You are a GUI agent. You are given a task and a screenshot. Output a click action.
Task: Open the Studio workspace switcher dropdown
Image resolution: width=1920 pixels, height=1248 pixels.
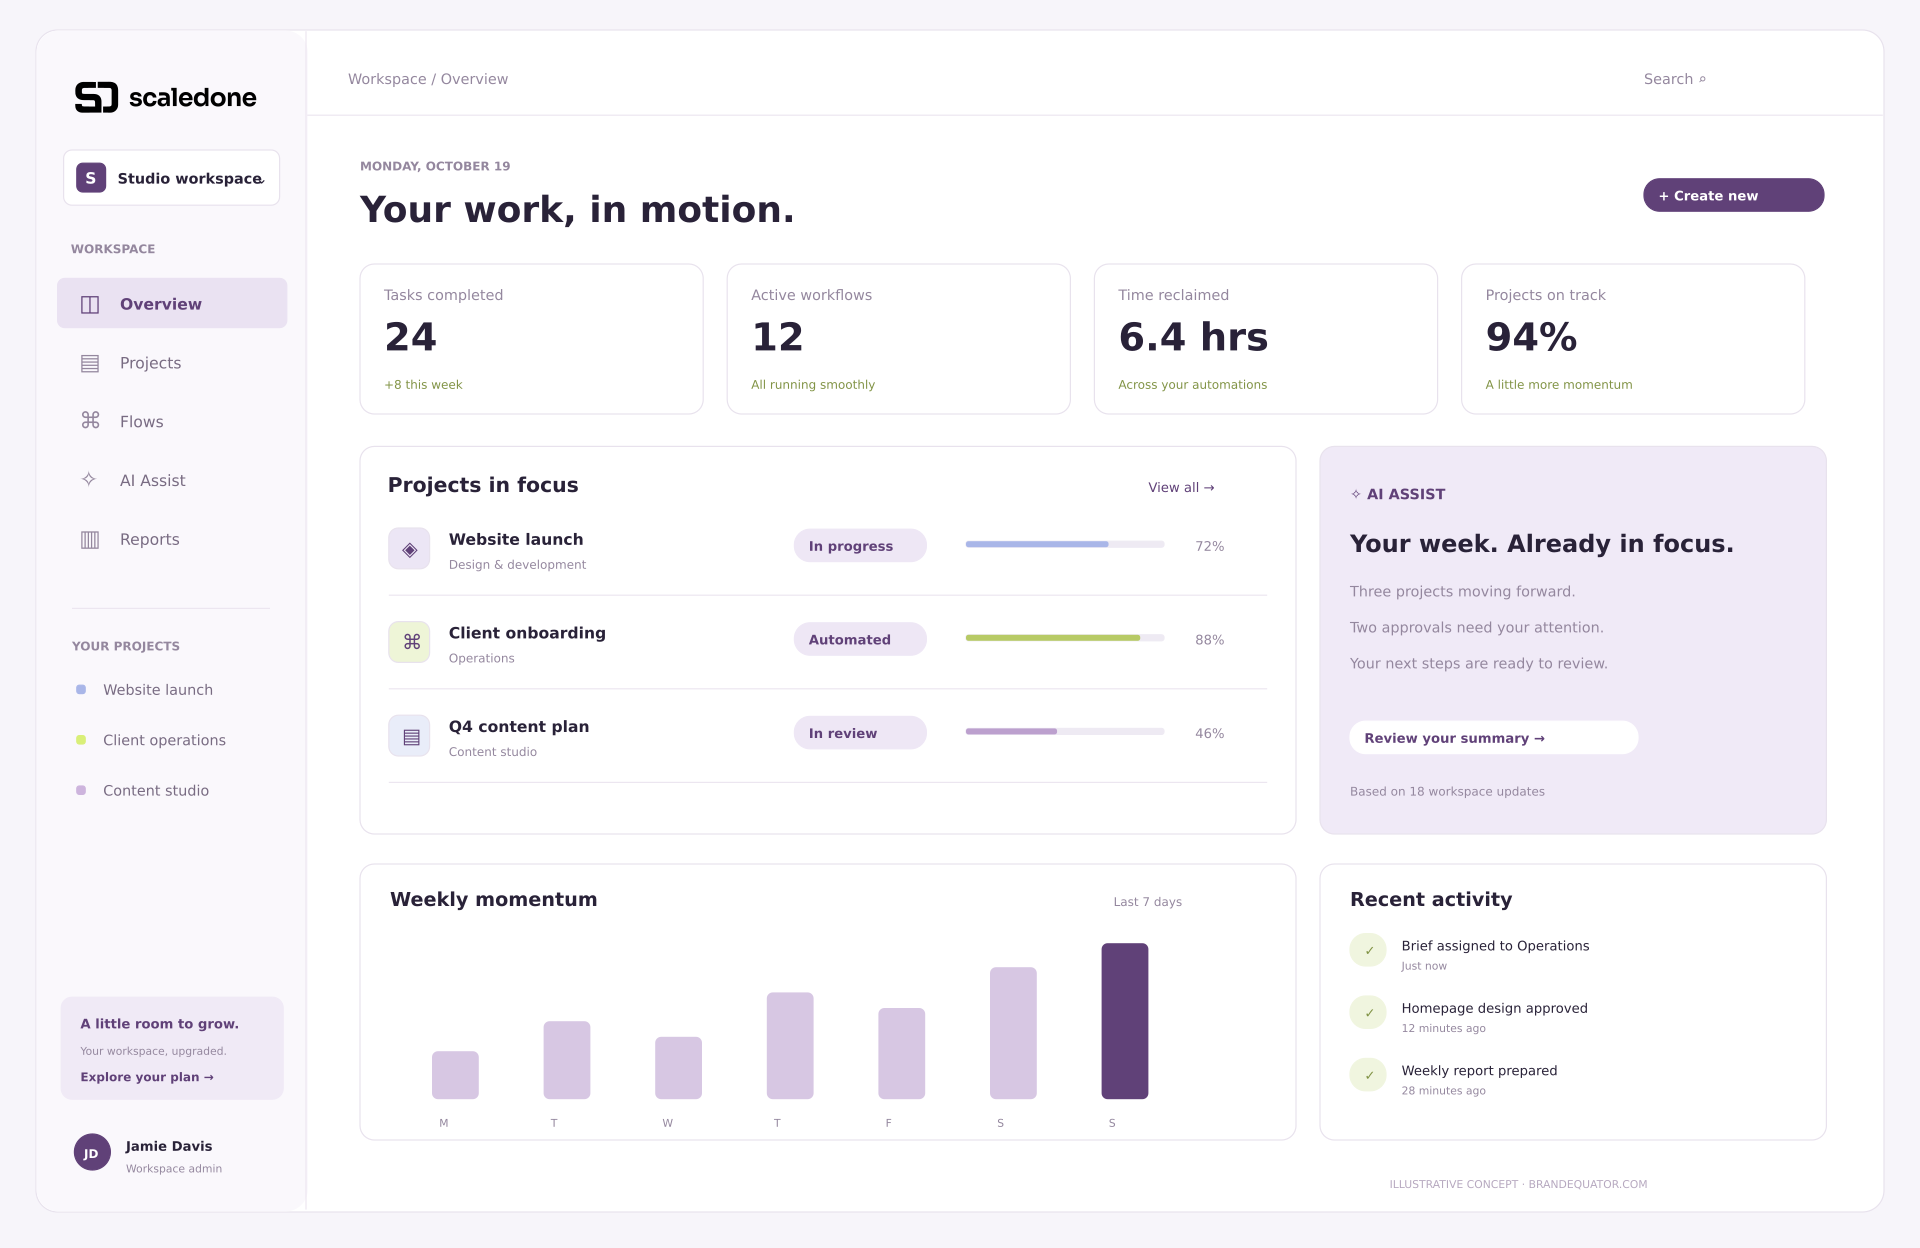pos(171,178)
